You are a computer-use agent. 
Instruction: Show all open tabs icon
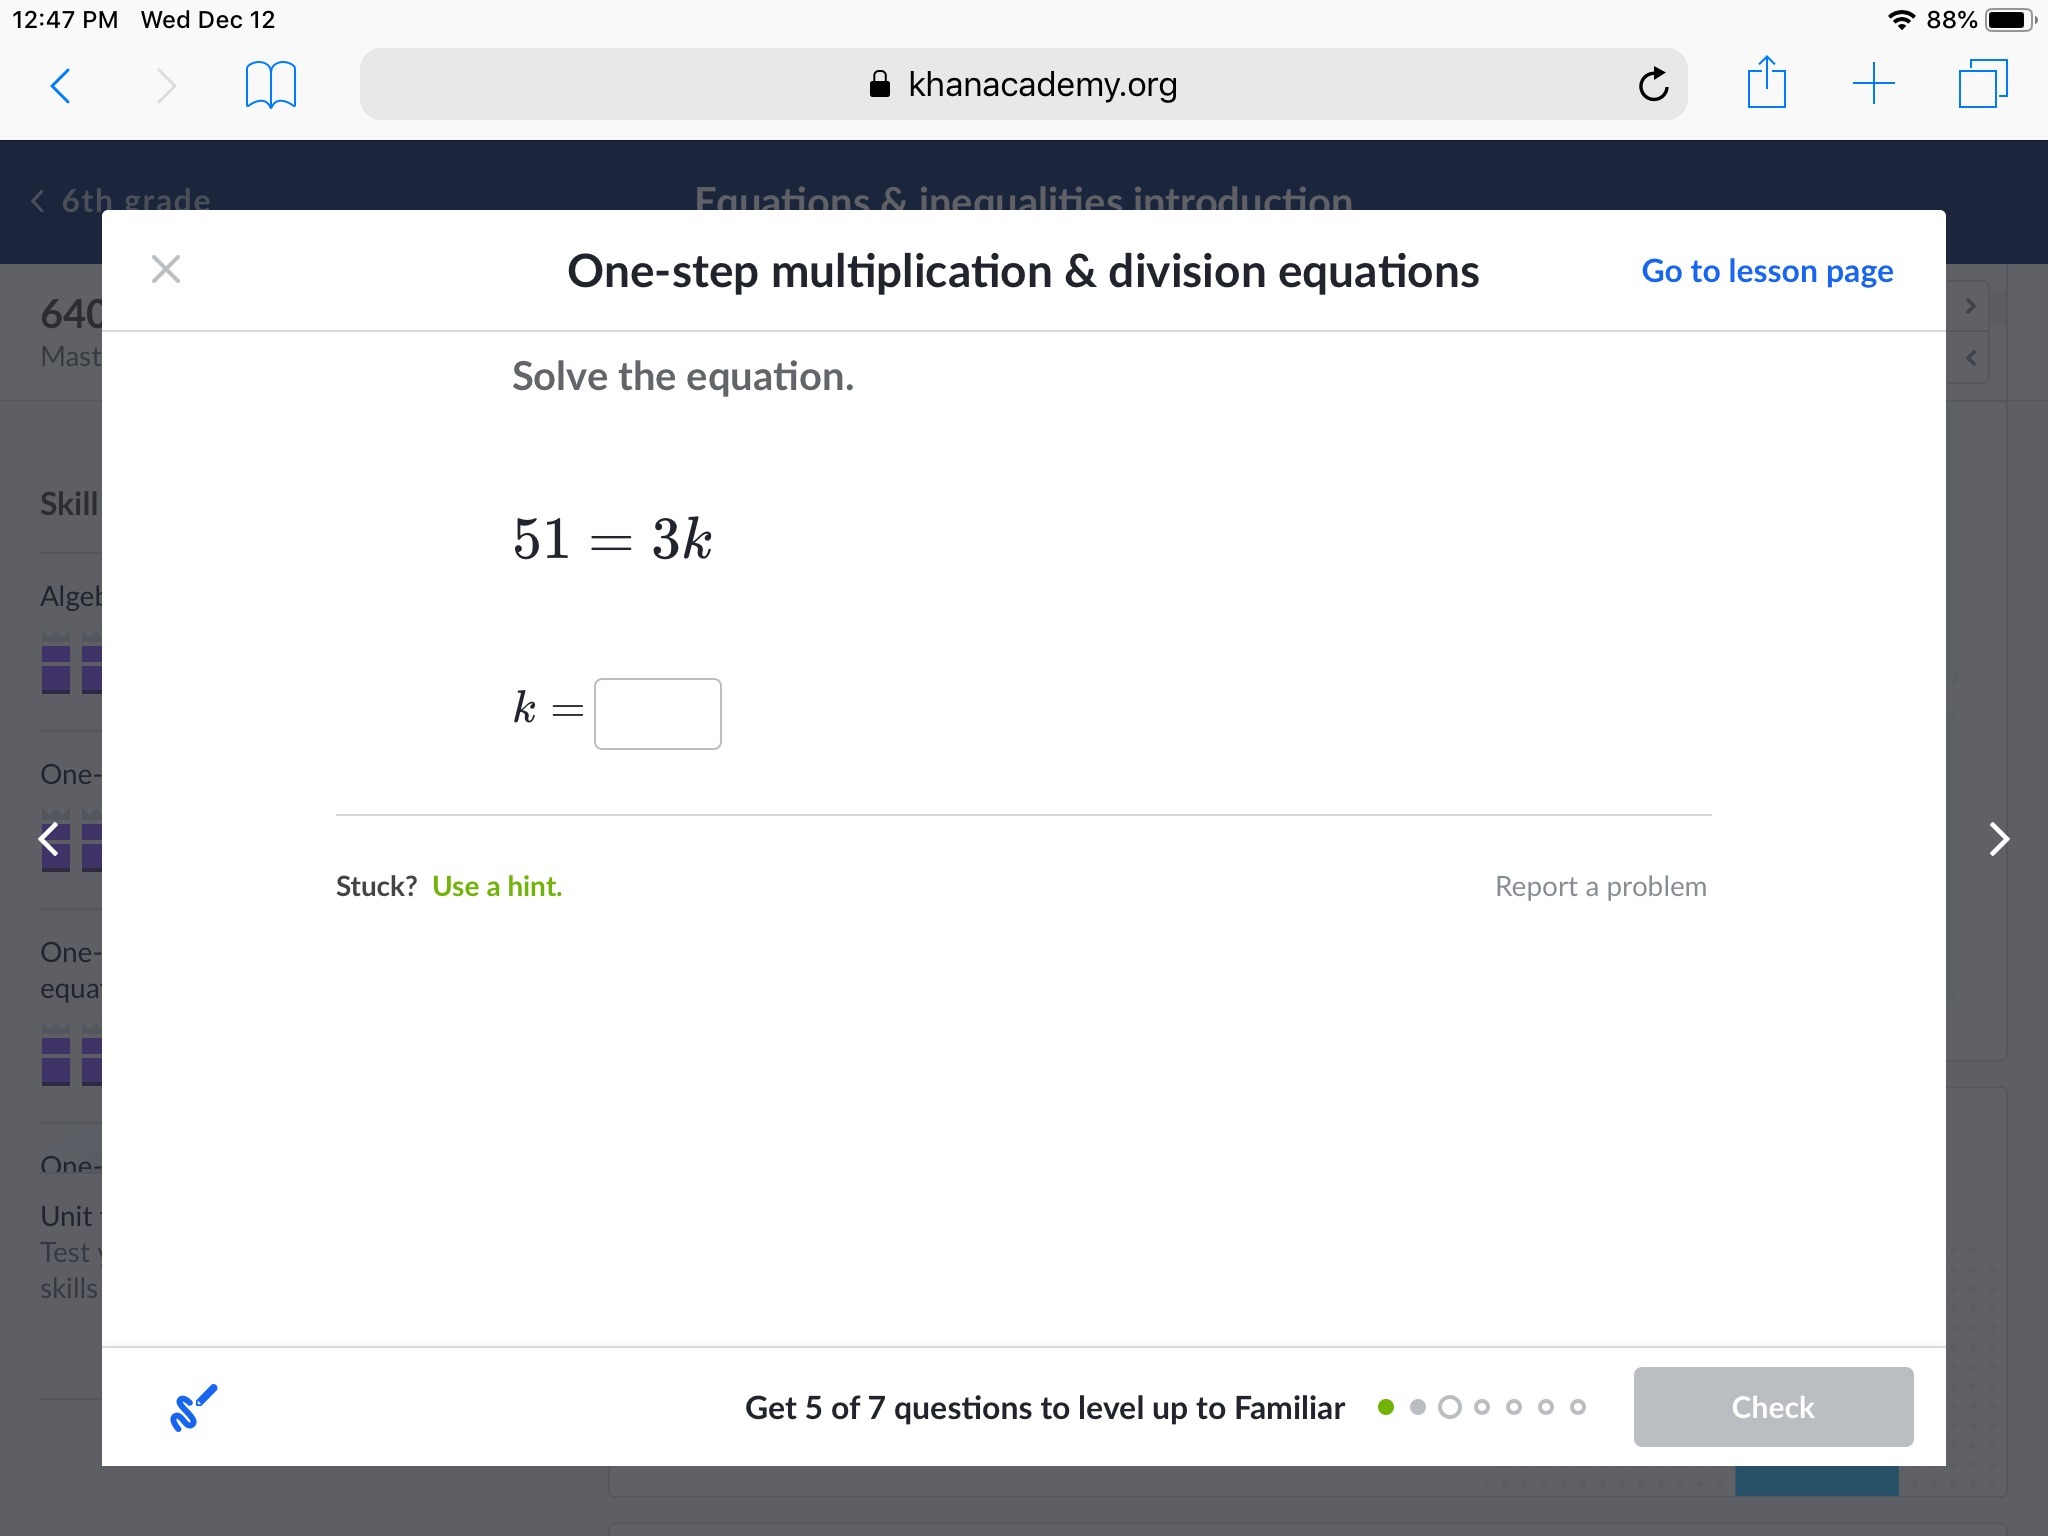coord(1982,84)
